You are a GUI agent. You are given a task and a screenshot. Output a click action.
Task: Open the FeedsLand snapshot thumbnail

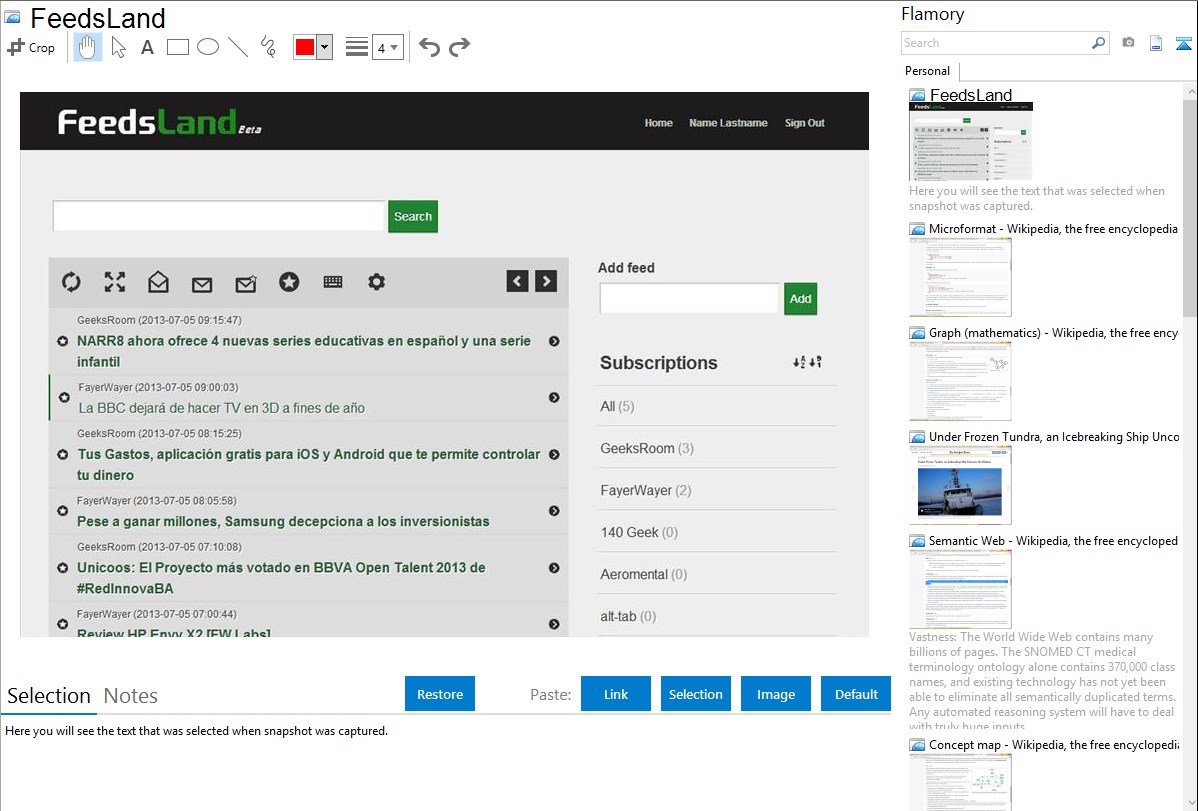click(970, 141)
